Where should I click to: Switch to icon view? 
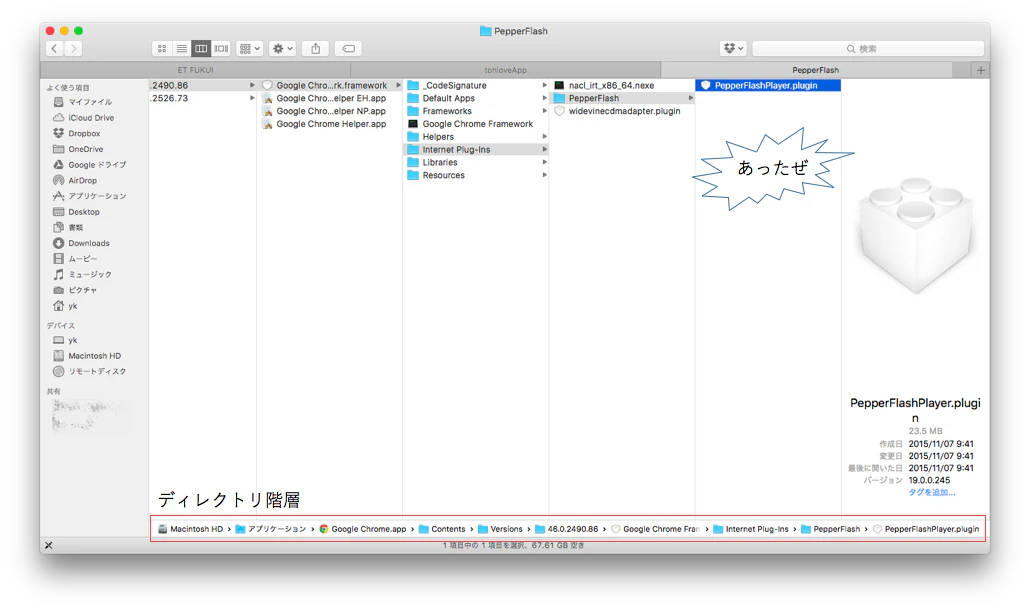[x=162, y=49]
